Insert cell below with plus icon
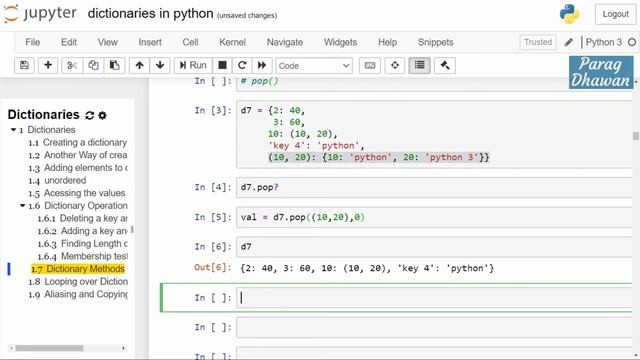 tap(48, 65)
